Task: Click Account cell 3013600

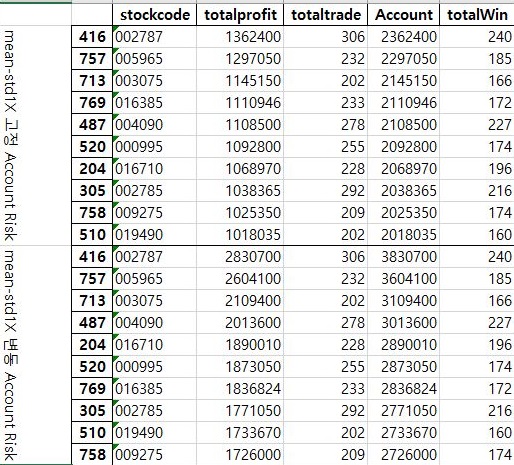Action: point(404,323)
